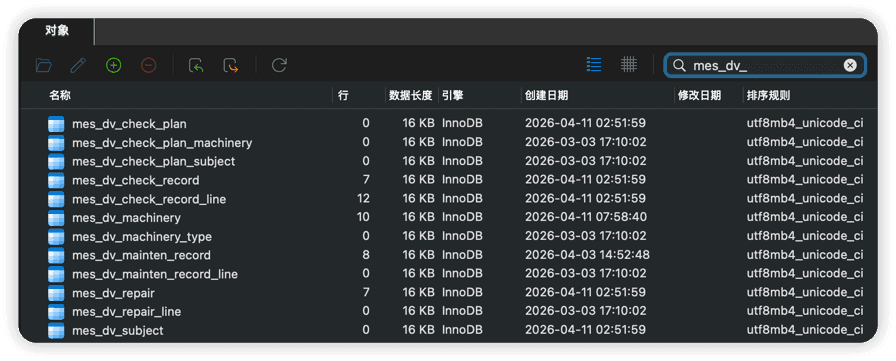Click table icon beside mes_dv_check_record
The image size is (896, 361).
click(56, 180)
